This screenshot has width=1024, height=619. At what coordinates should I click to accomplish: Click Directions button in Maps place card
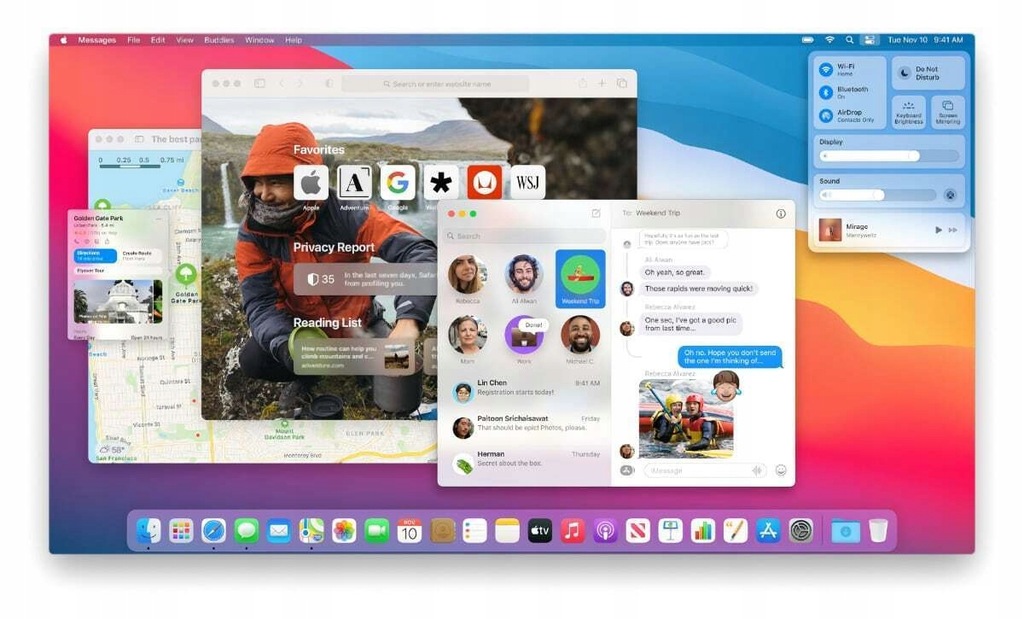pyautogui.click(x=95, y=255)
